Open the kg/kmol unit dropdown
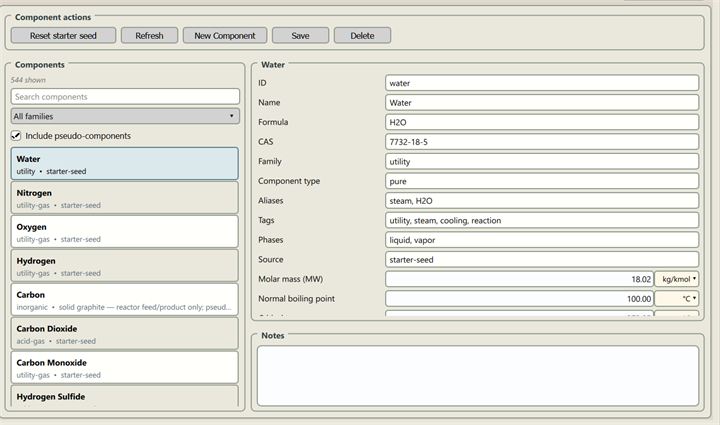 click(677, 279)
